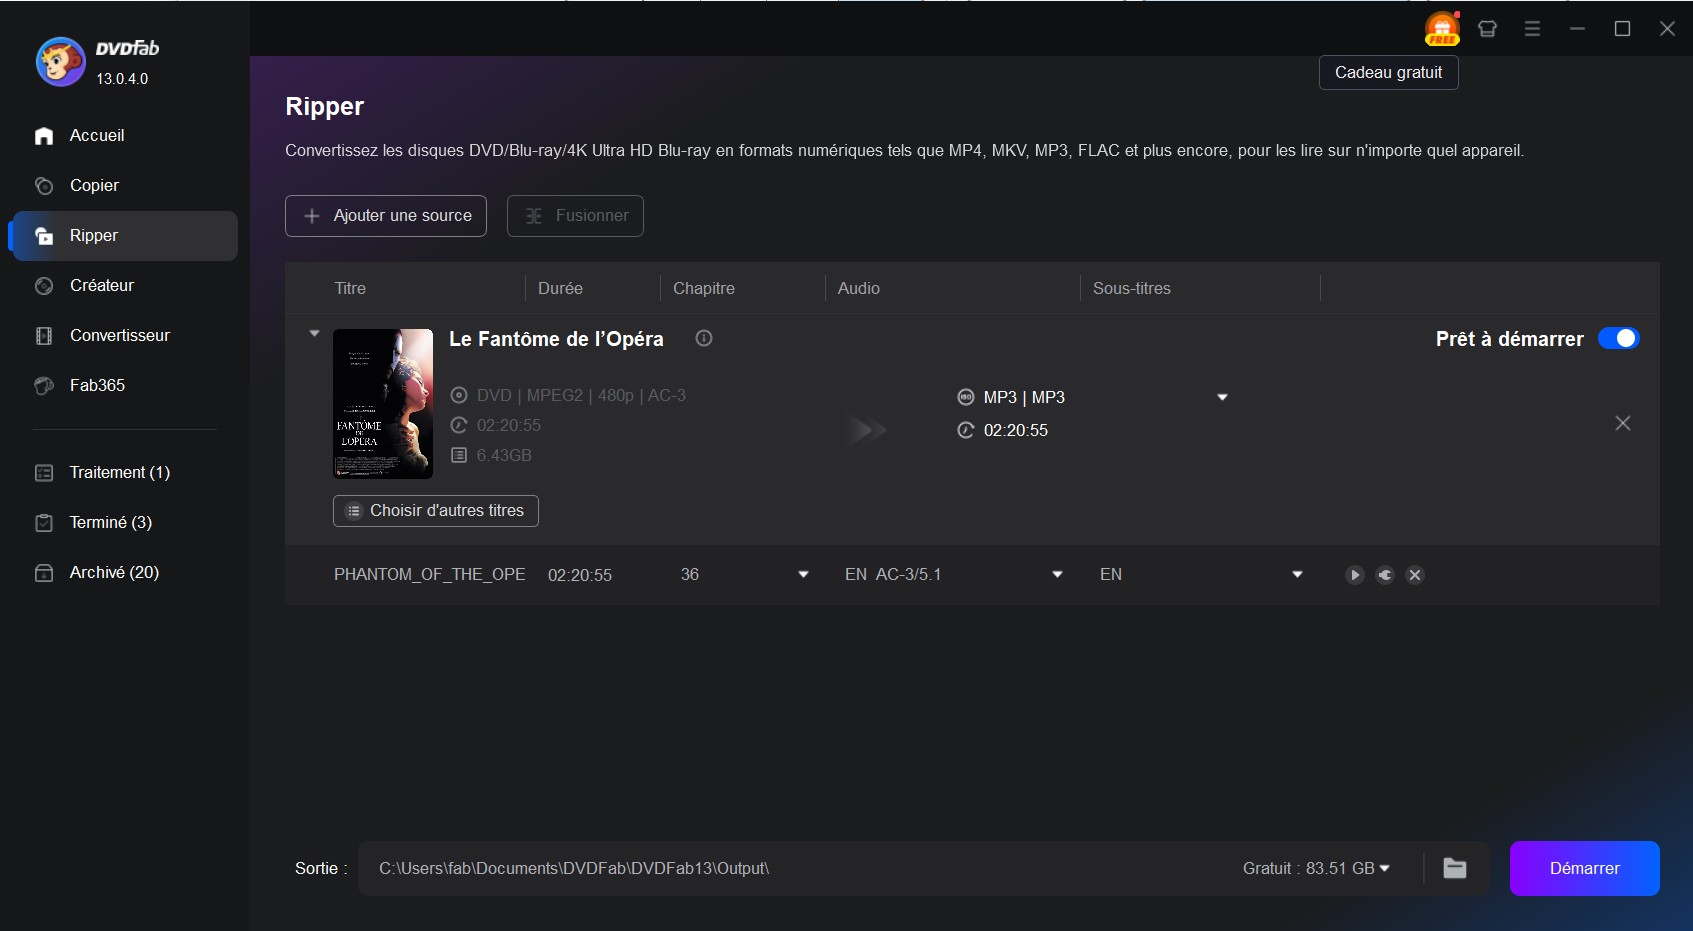
Task: Remove the PHANTOM_OF_THE_OPE title row
Action: pyautogui.click(x=1415, y=575)
